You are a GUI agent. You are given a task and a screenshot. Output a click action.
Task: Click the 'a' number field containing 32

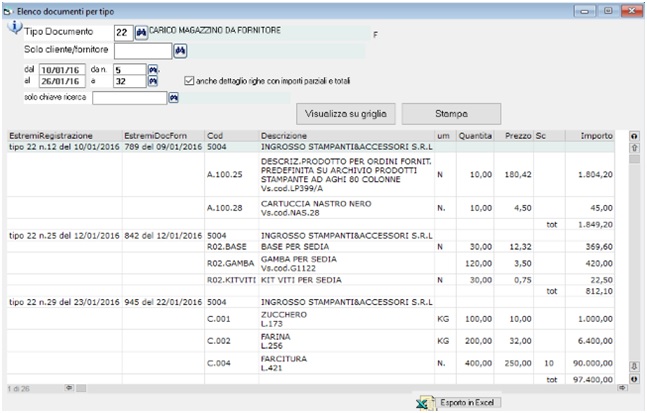pos(130,81)
